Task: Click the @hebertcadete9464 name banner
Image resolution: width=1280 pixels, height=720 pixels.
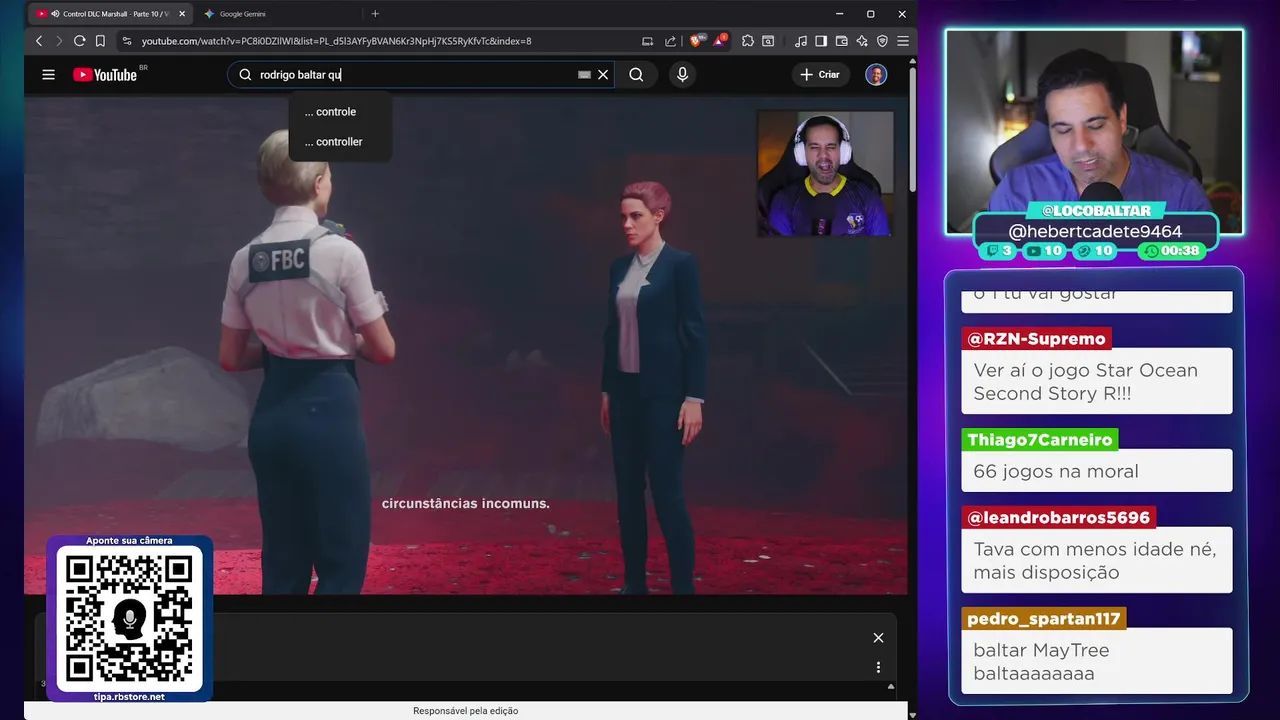Action: tap(1095, 231)
